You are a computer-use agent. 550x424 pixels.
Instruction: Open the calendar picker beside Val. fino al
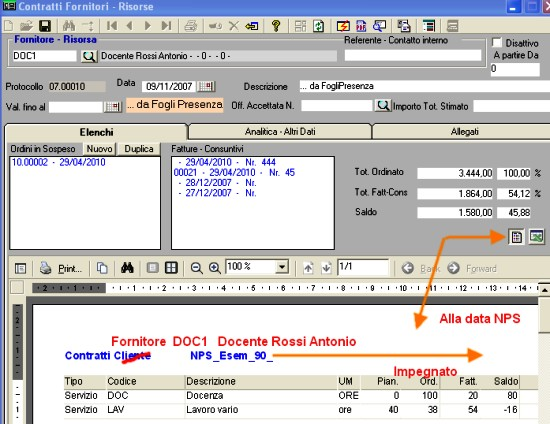[113, 107]
